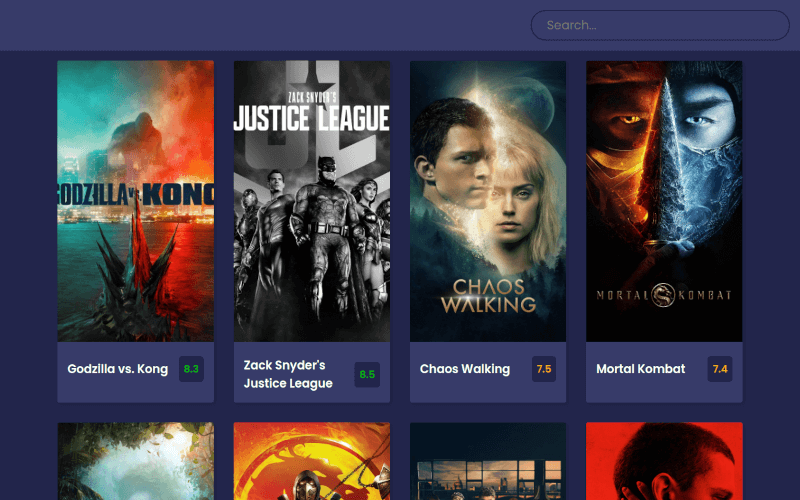800x500 pixels.
Task: Open the second-row jungle foliage poster
Action: point(136,461)
